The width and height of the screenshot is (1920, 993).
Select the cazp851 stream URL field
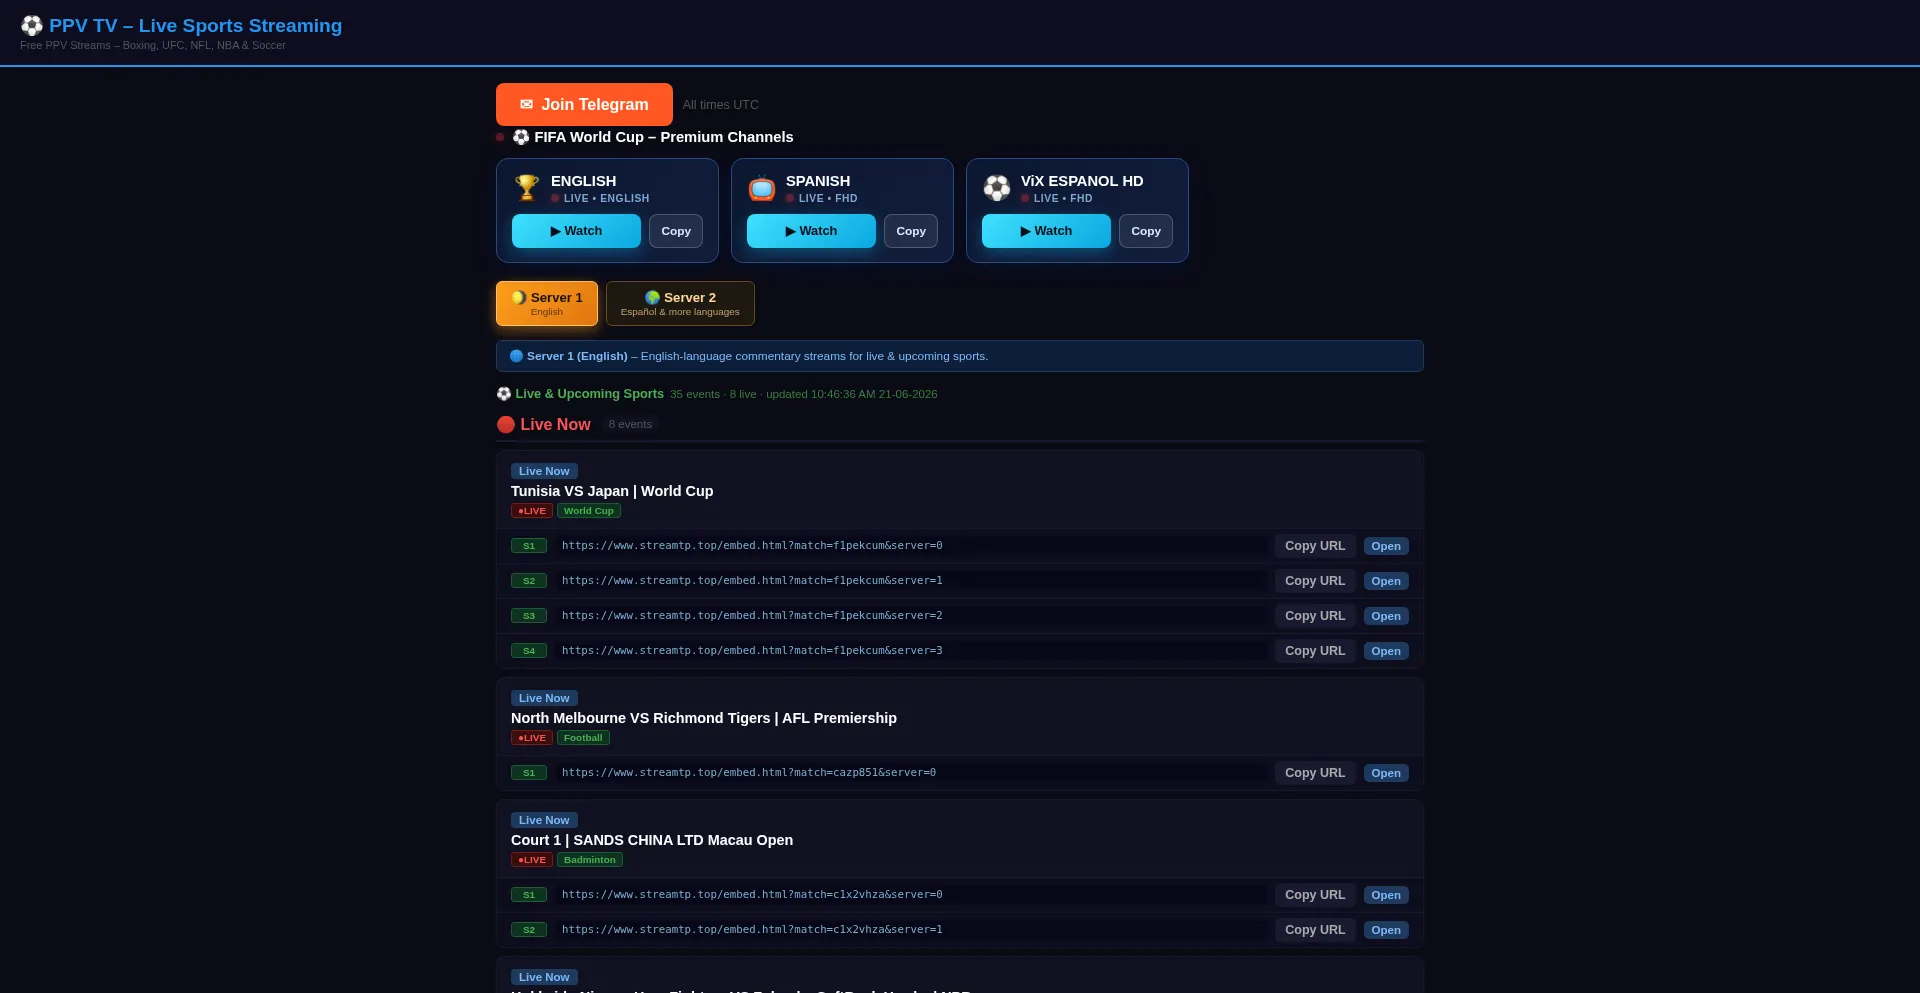(x=911, y=773)
